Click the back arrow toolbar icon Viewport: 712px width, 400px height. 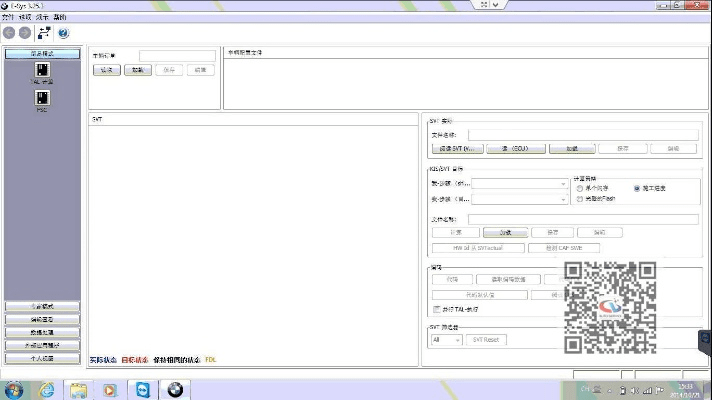coord(10,33)
